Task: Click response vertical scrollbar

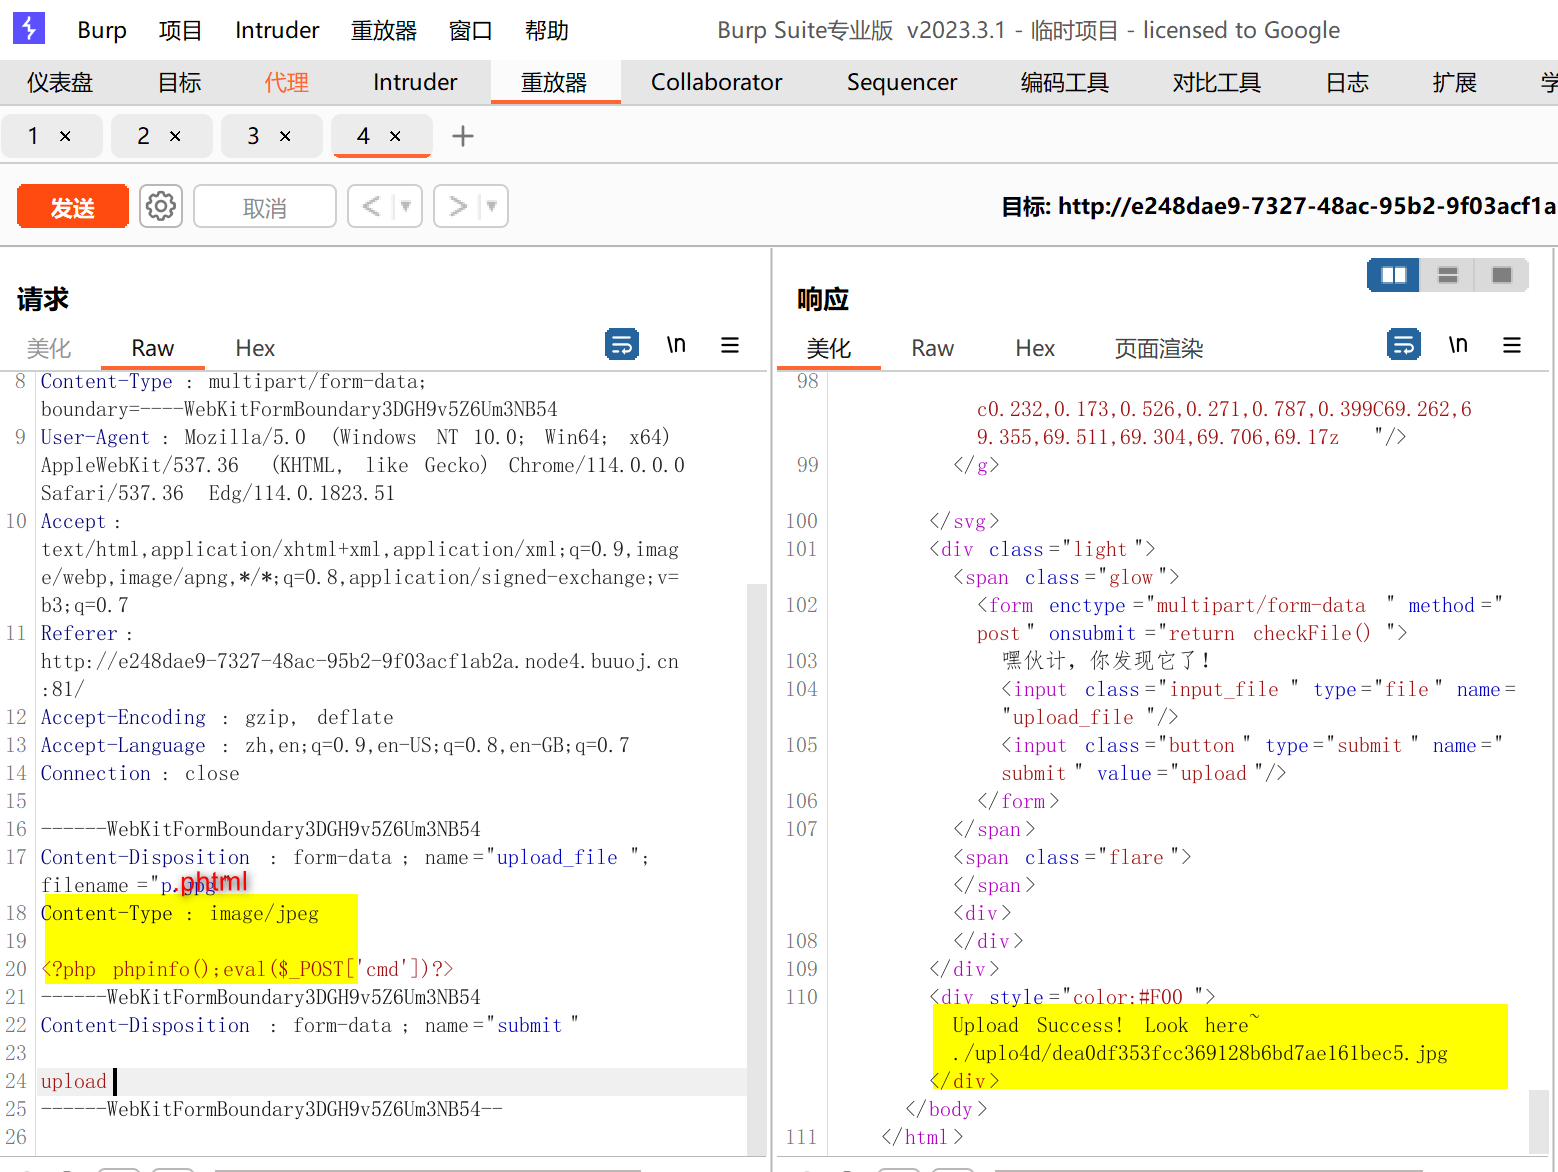Action: click(1539, 1121)
